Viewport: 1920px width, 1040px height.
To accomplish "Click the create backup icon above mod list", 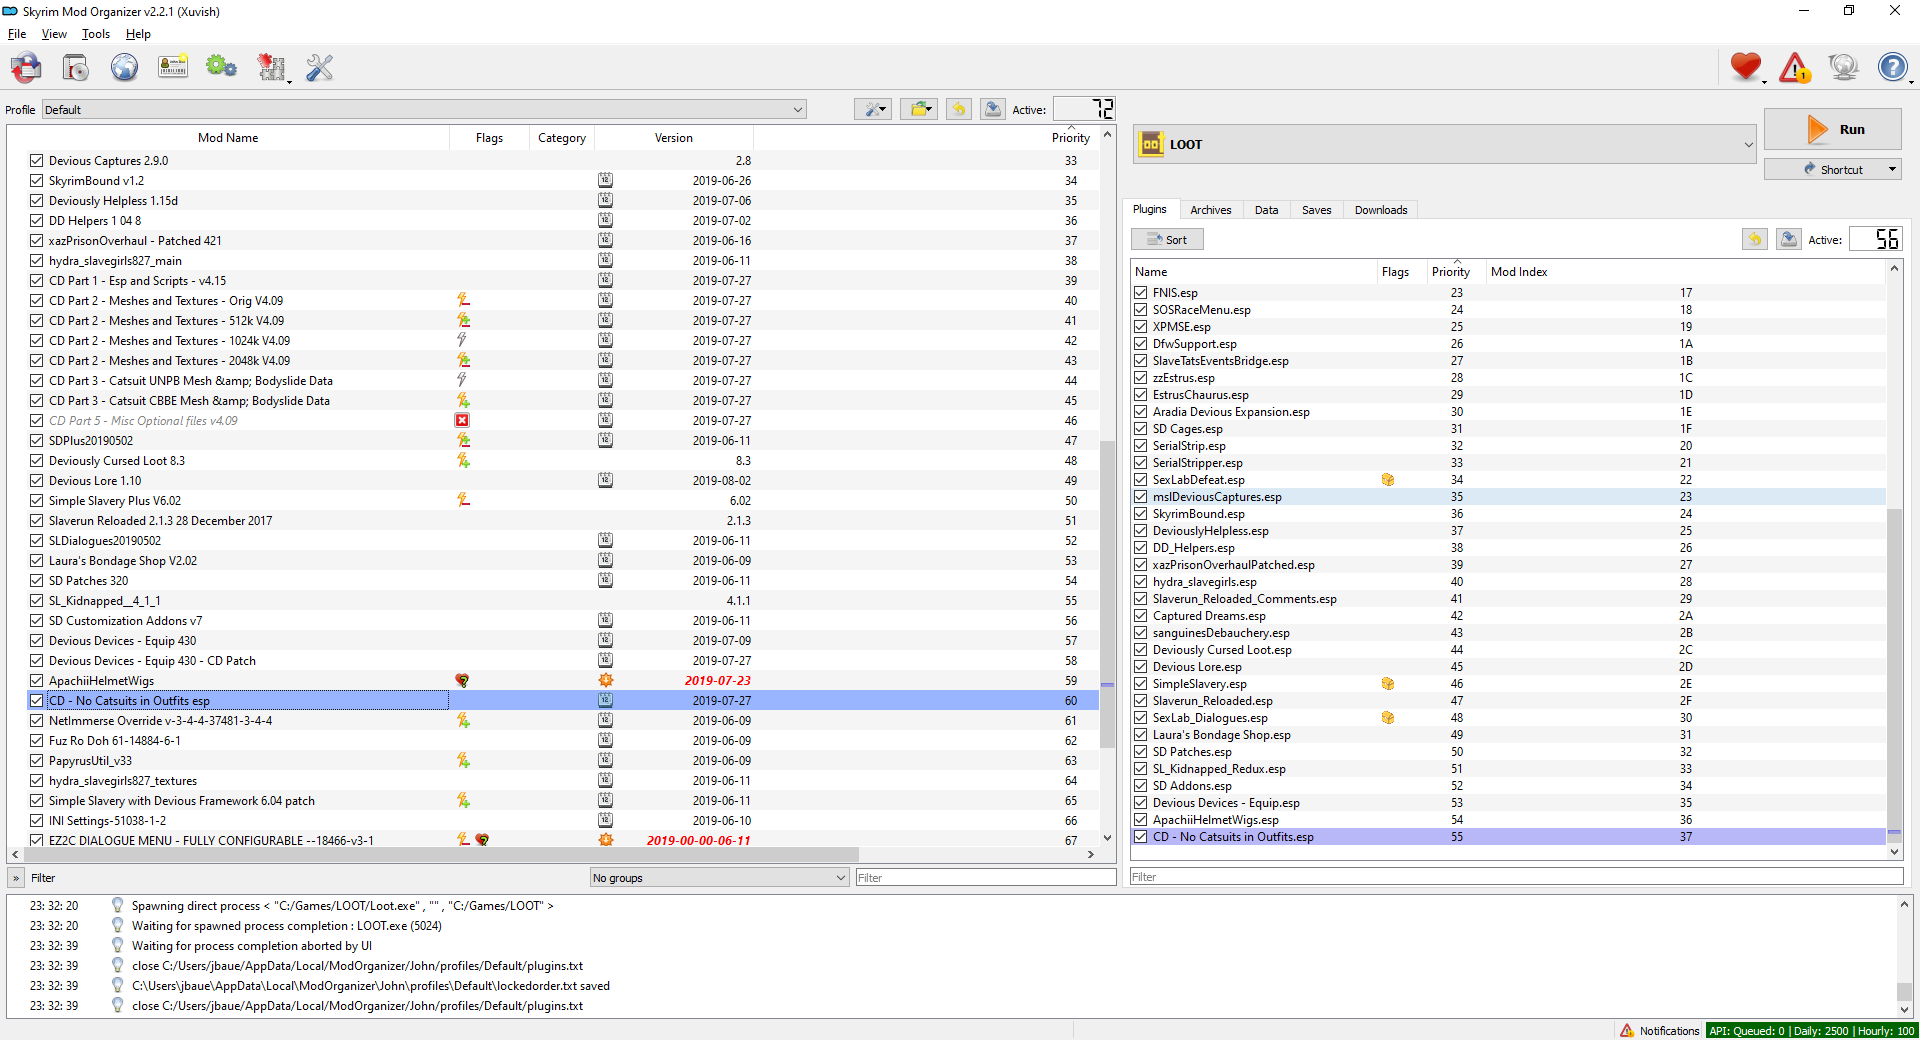I will 993,109.
